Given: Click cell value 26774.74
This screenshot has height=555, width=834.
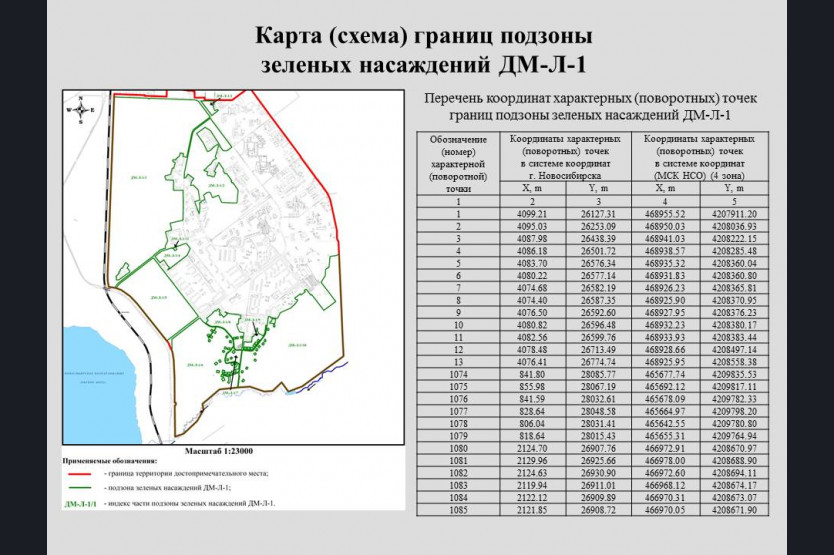Looking at the screenshot, I should tap(598, 362).
